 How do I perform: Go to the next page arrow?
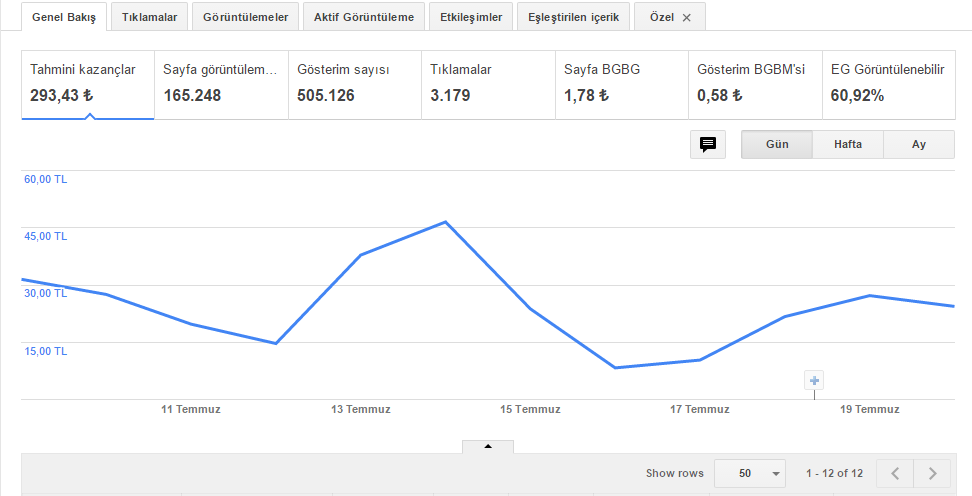[932, 474]
